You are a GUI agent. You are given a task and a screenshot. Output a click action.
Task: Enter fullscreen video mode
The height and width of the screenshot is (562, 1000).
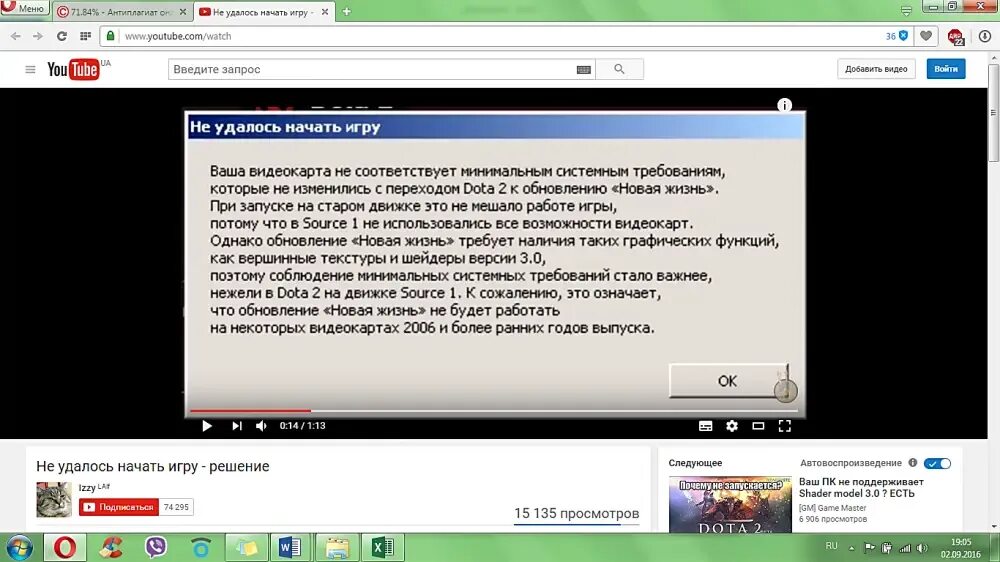point(784,425)
